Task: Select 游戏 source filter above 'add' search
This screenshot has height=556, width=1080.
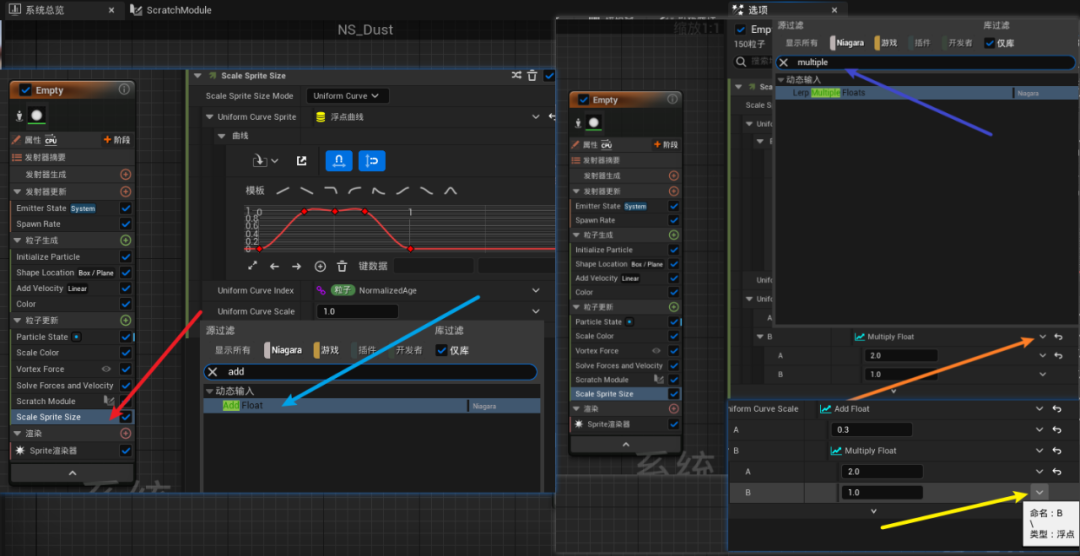Action: (x=326, y=350)
